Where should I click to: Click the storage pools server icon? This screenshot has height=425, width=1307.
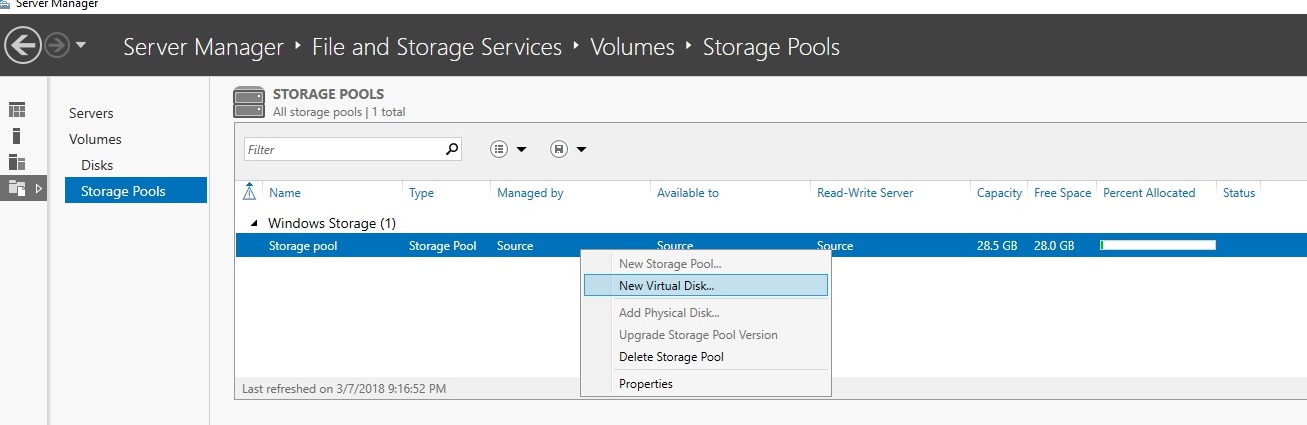point(249,103)
